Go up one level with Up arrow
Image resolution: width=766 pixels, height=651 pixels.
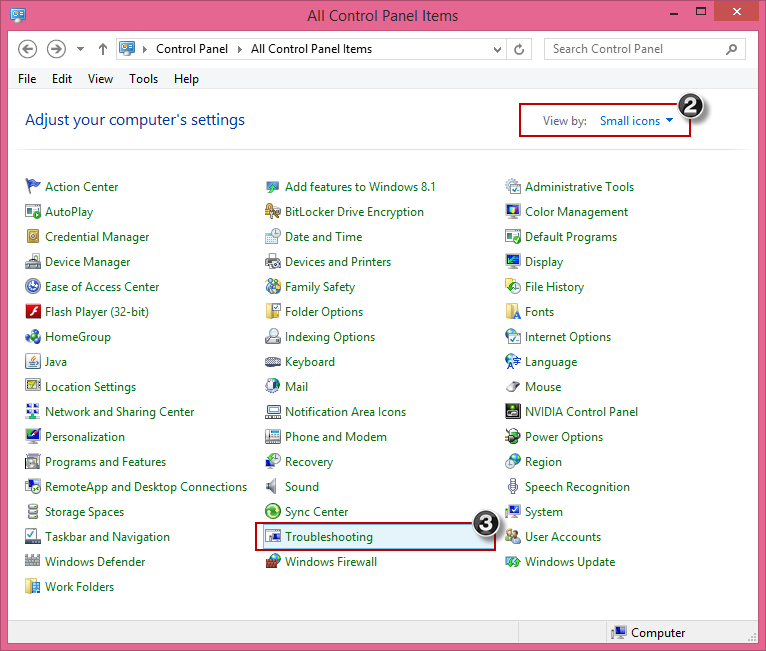click(103, 49)
